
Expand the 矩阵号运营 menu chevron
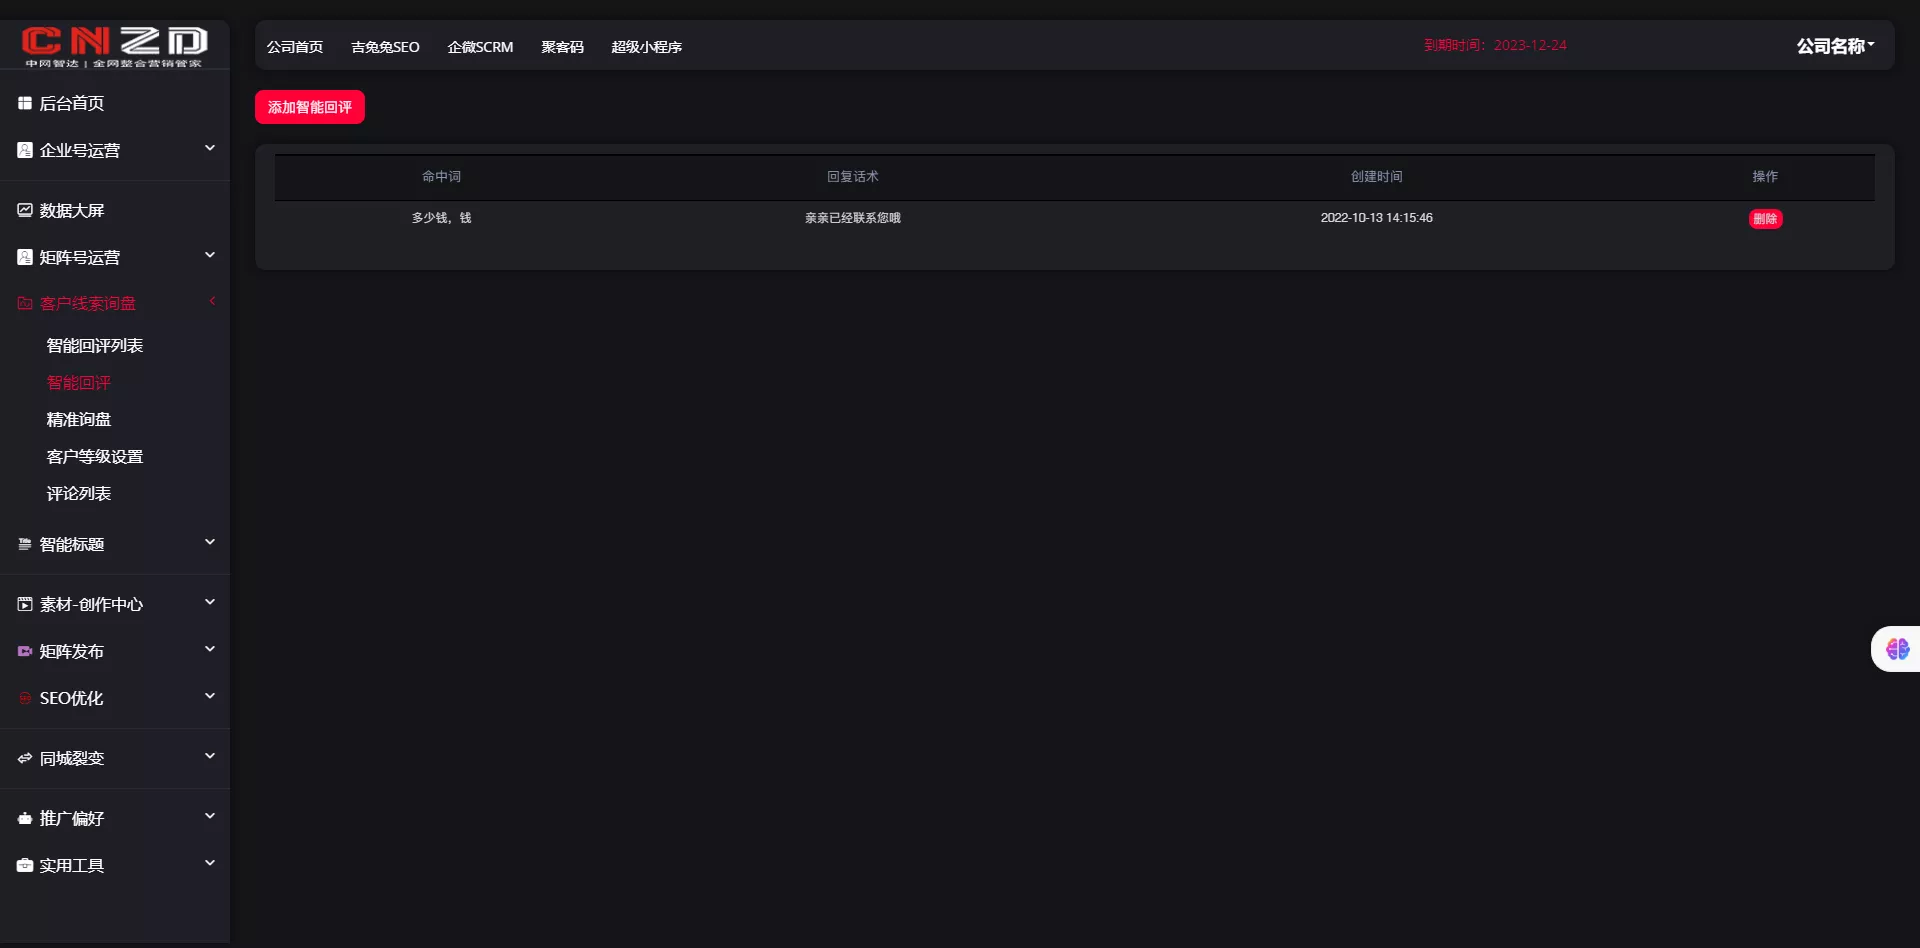210,255
